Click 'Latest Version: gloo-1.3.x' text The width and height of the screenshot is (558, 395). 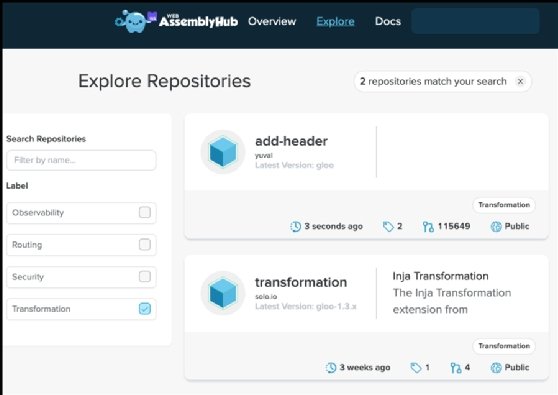(x=306, y=306)
